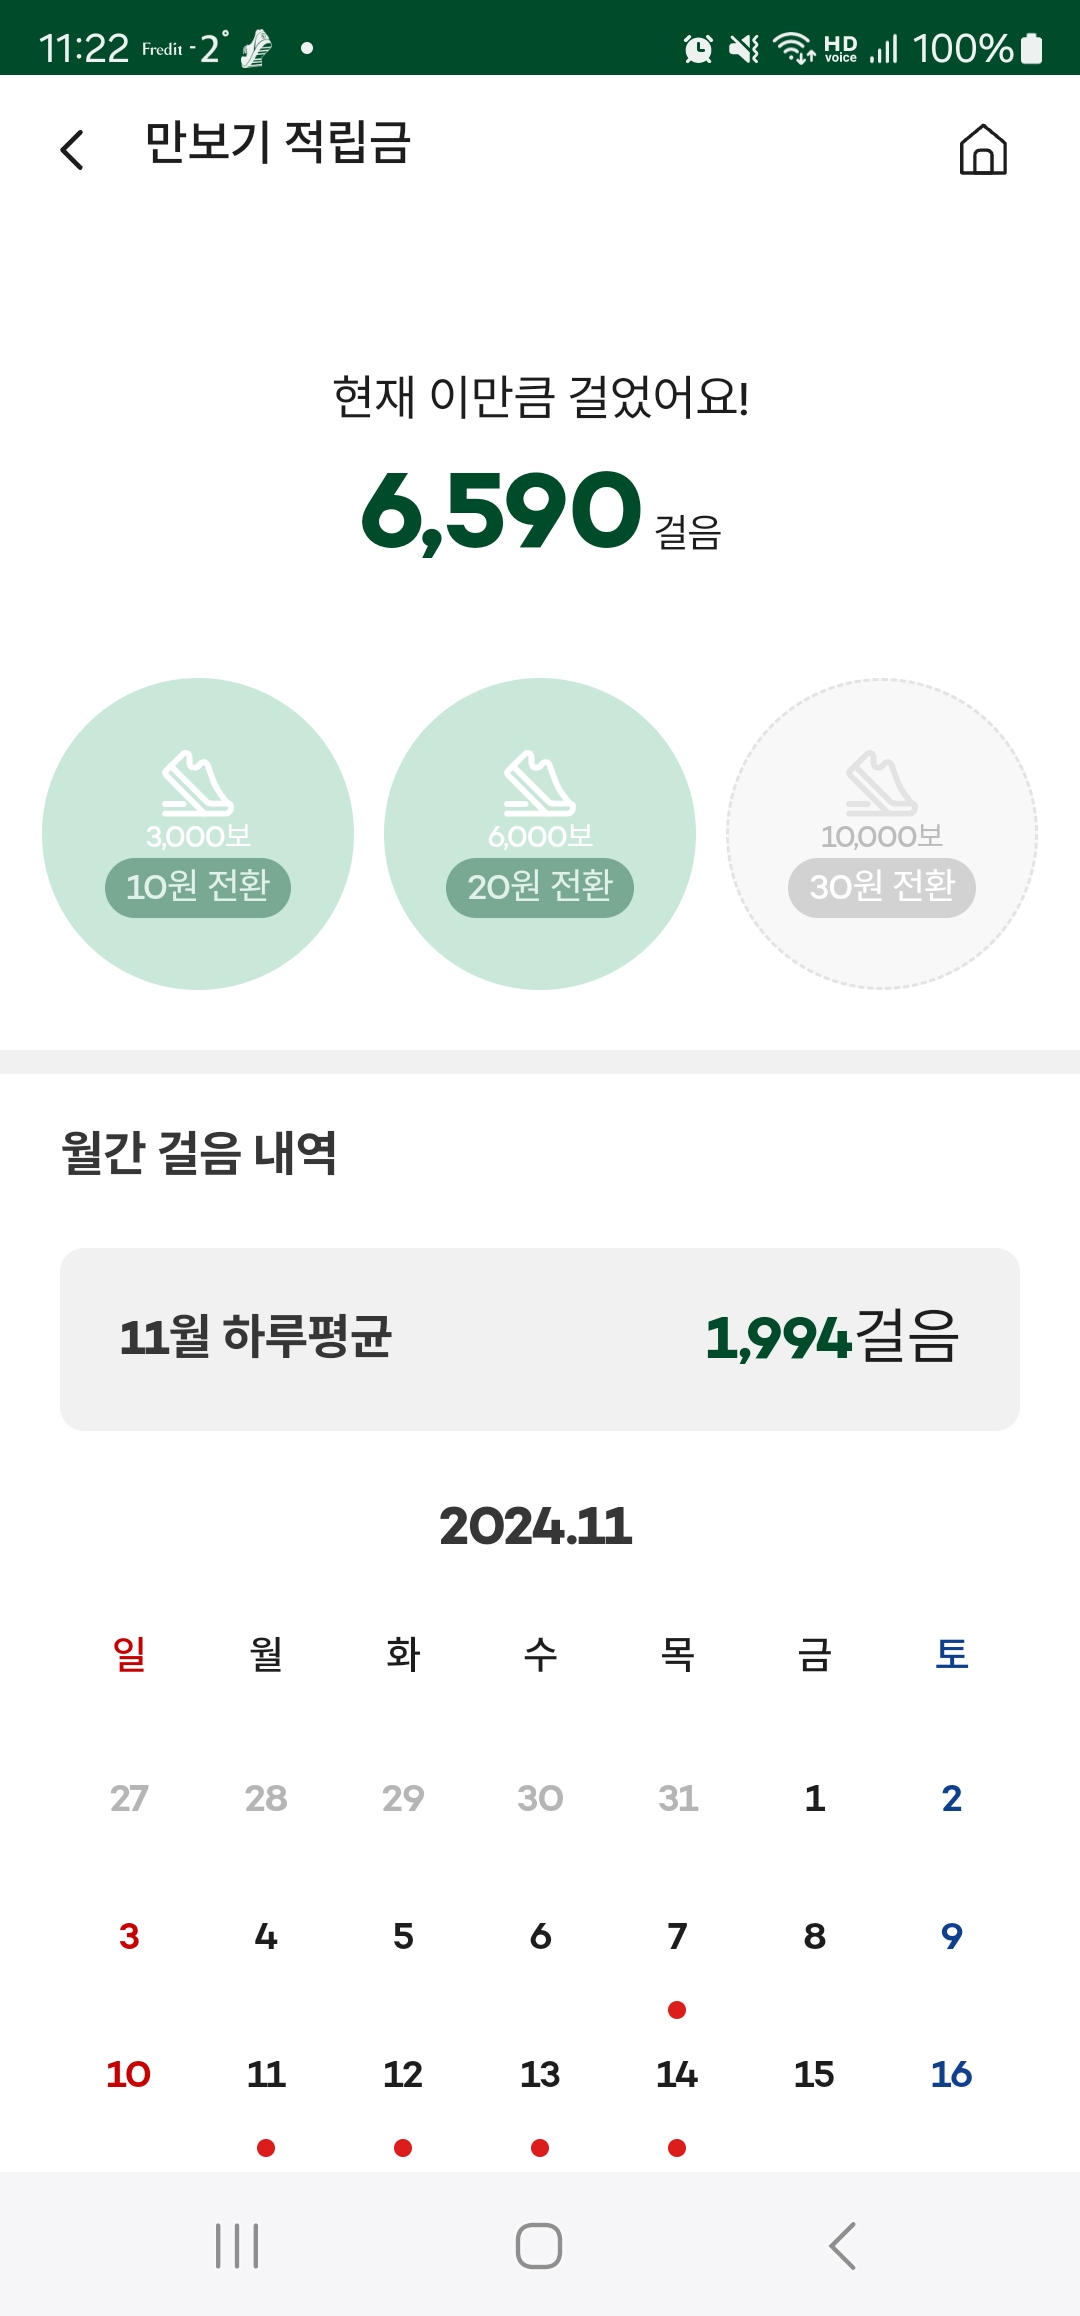The width and height of the screenshot is (1080, 2316).
Task: Tap the 2024.11 month heading
Action: coord(536,1526)
